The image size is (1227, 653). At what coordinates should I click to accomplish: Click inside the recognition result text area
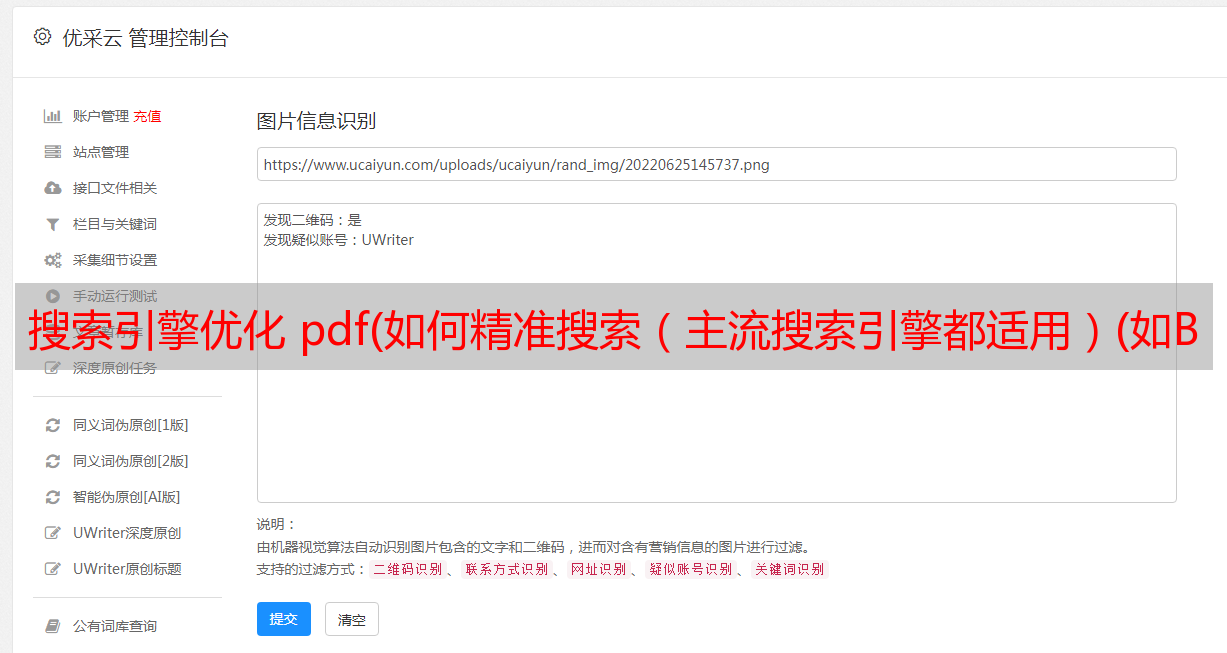tap(716, 352)
